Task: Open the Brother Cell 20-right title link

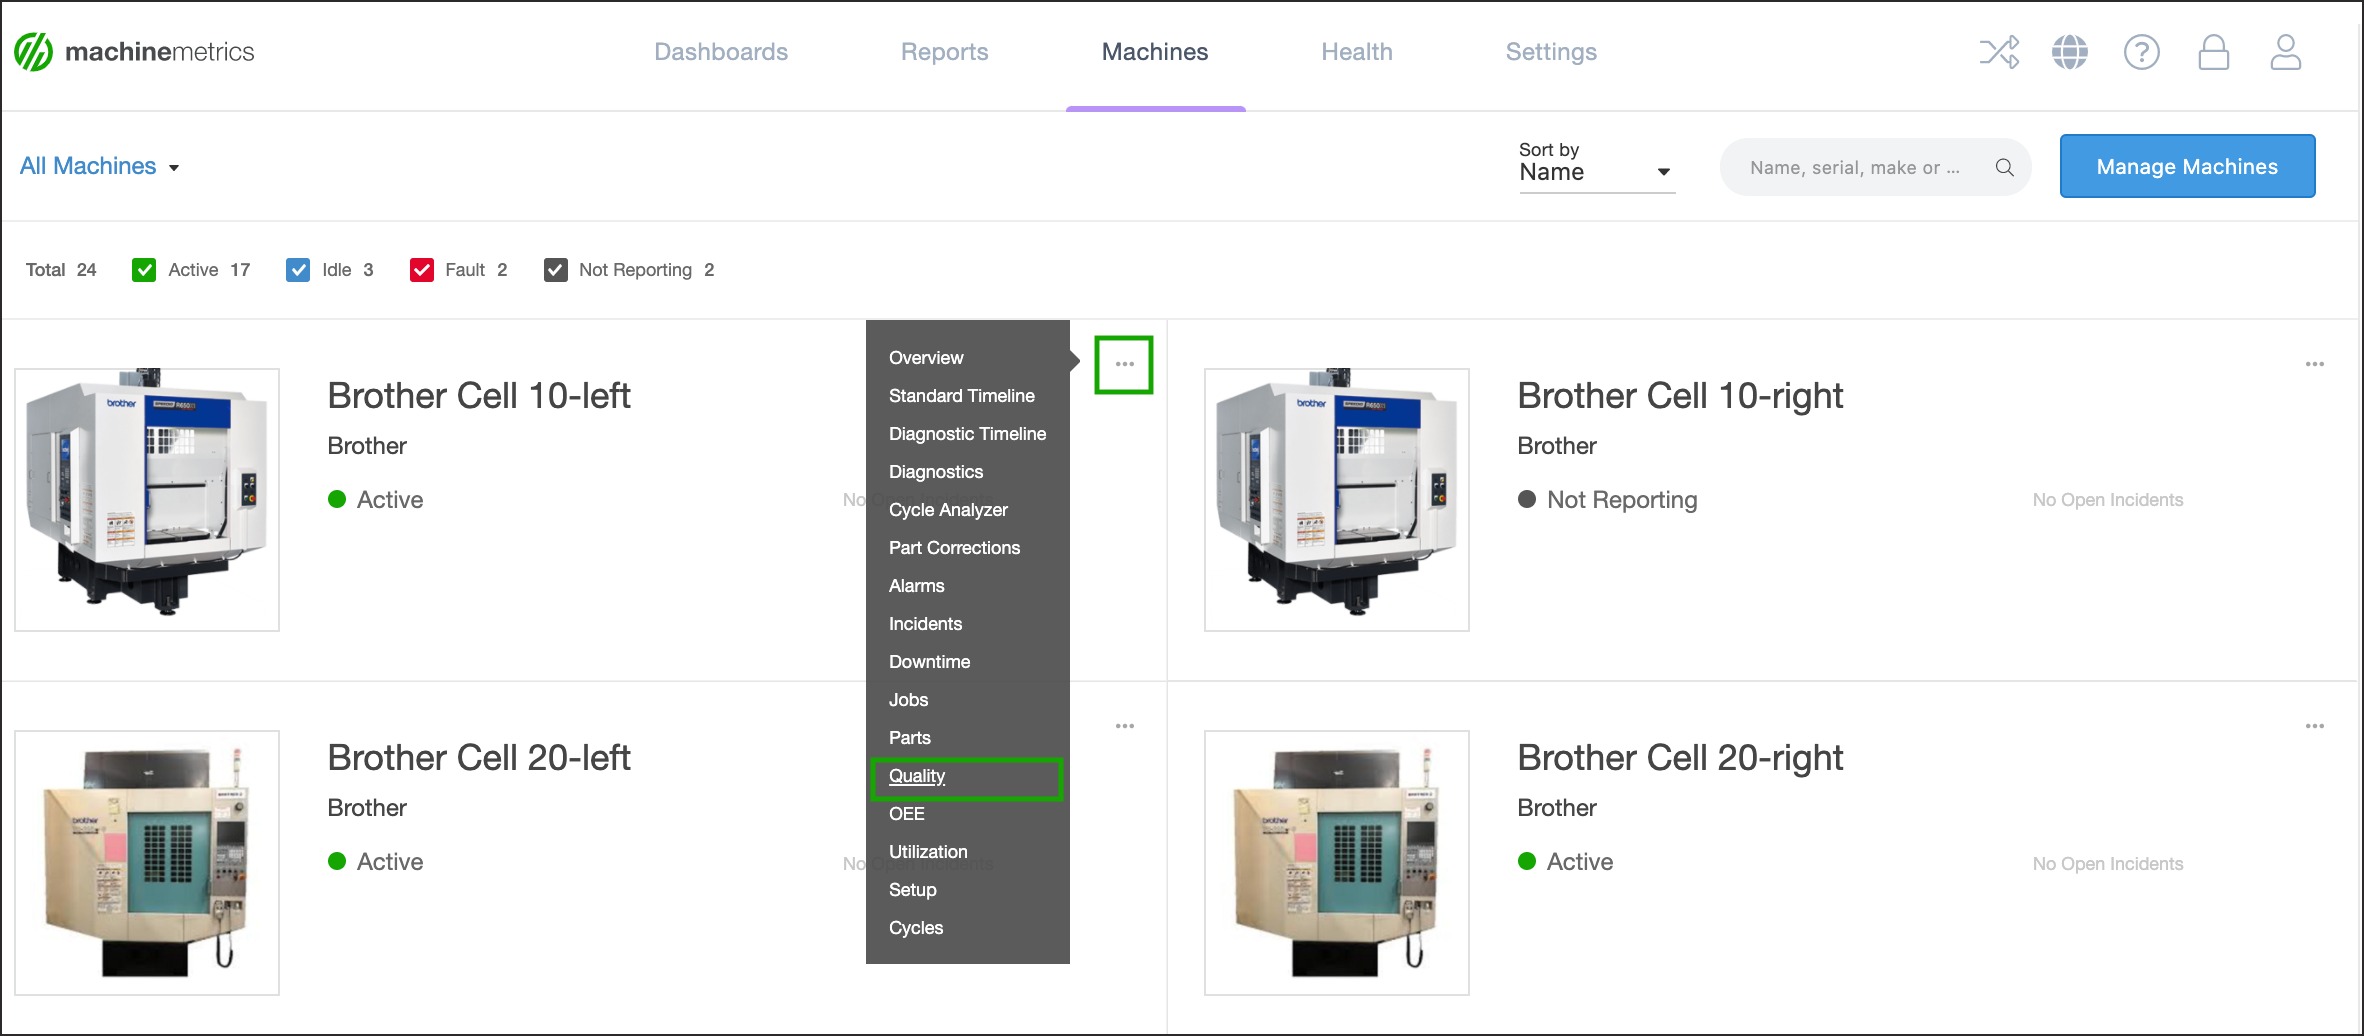Action: [x=1680, y=758]
